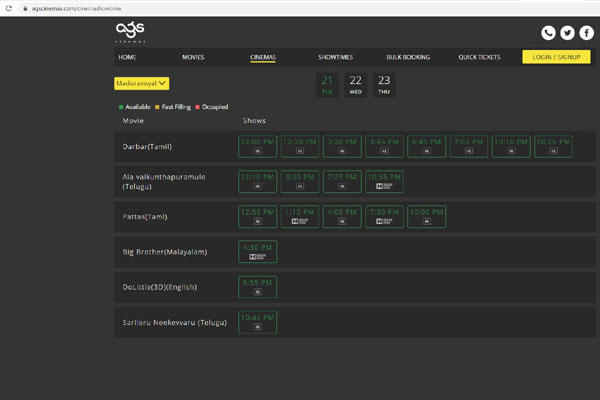Select the CINEMAS menu item
This screenshot has height=400, width=600.
(263, 57)
